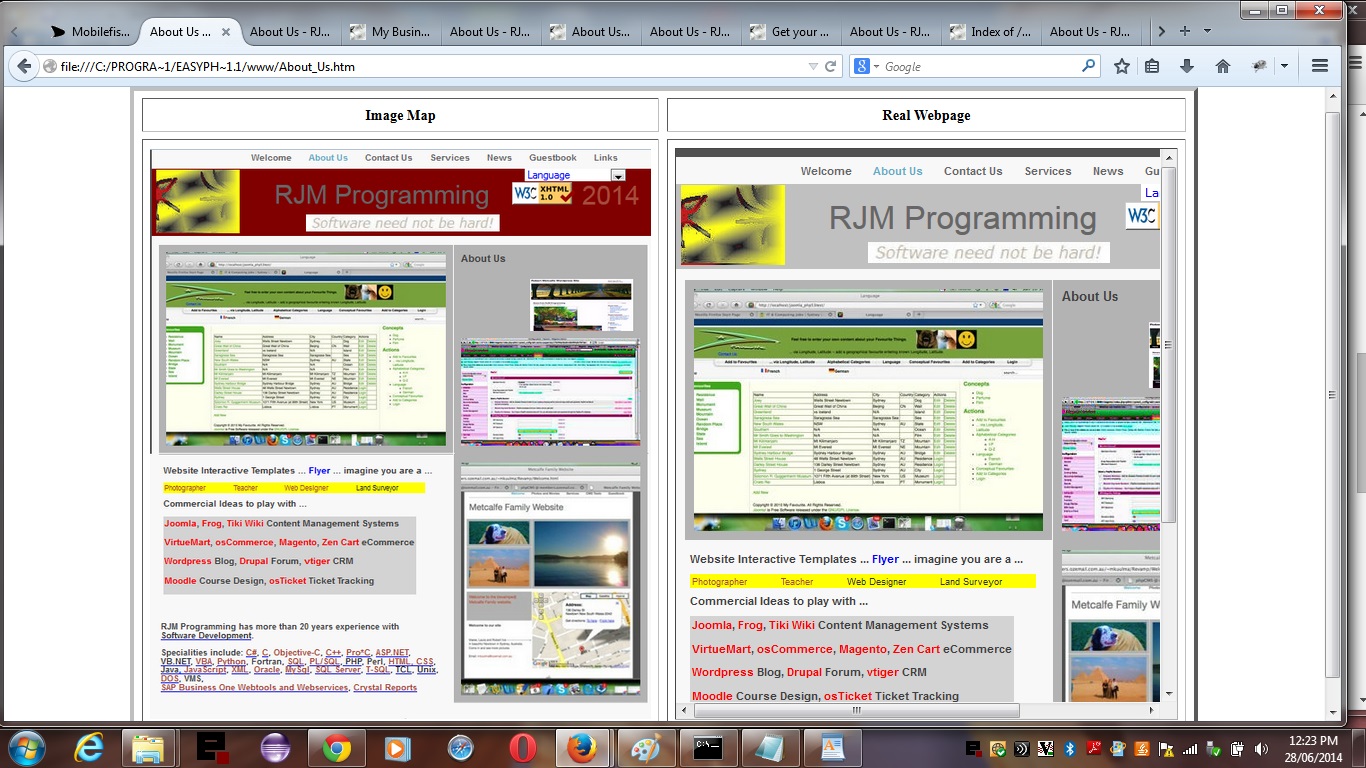Click Metcalfe Family Website thumbnail in Image Map
This screenshot has height=768, width=1366.
551,580
